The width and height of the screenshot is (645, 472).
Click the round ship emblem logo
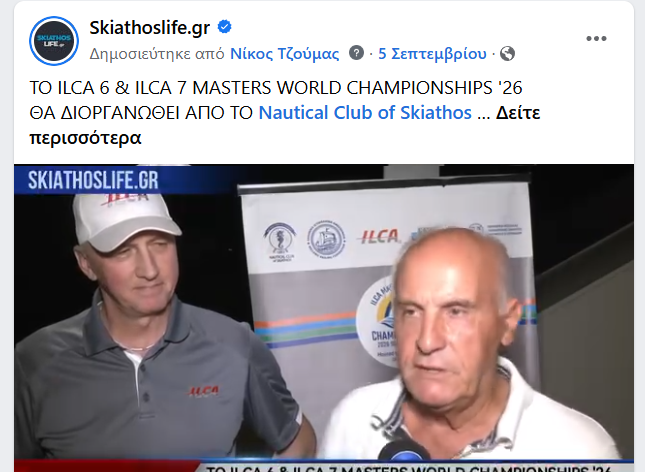pyautogui.click(x=327, y=240)
